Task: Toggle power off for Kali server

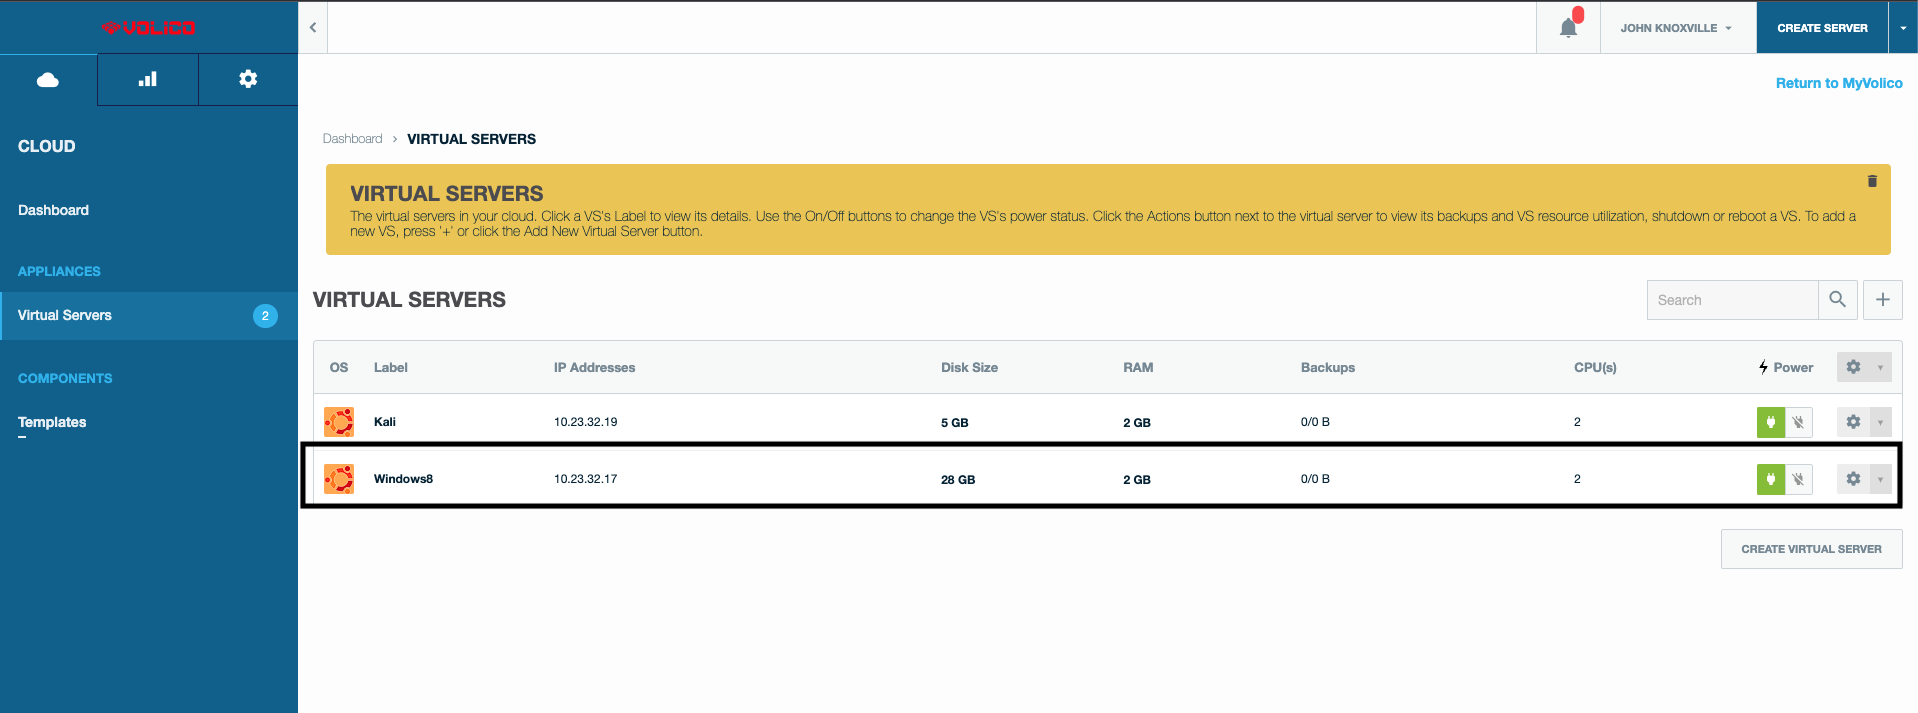Action: tap(1798, 422)
